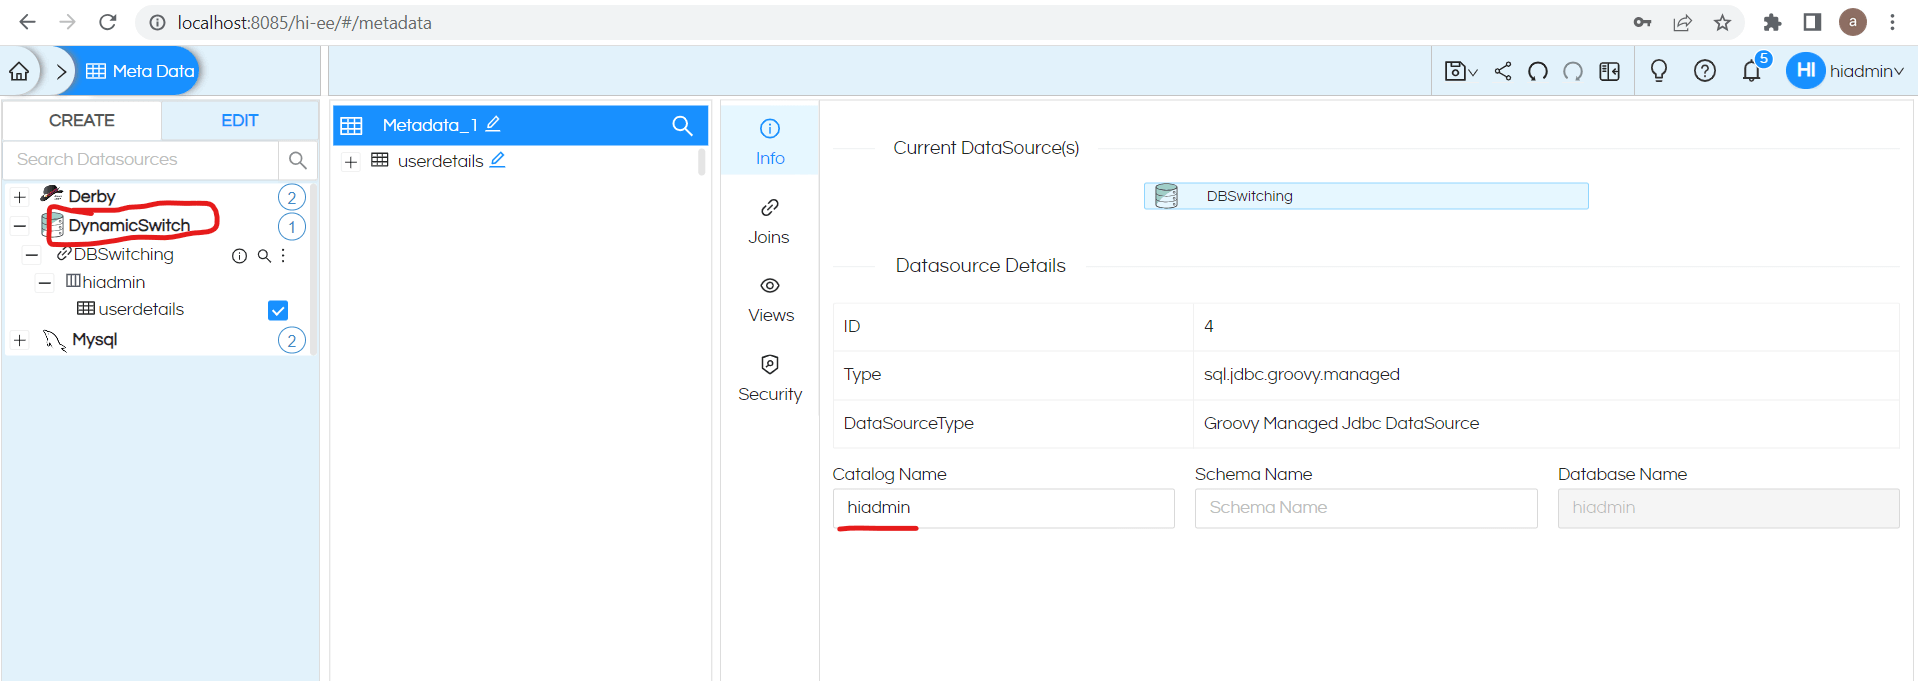1918x681 pixels.
Task: Go to the home icon in breadcrumb
Action: 19,71
